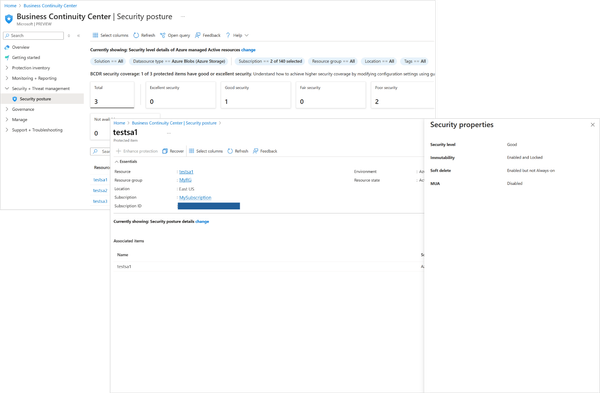The image size is (600, 393).
Task: Expand Monitoring + Reporting in sidebar
Action: coord(7,78)
